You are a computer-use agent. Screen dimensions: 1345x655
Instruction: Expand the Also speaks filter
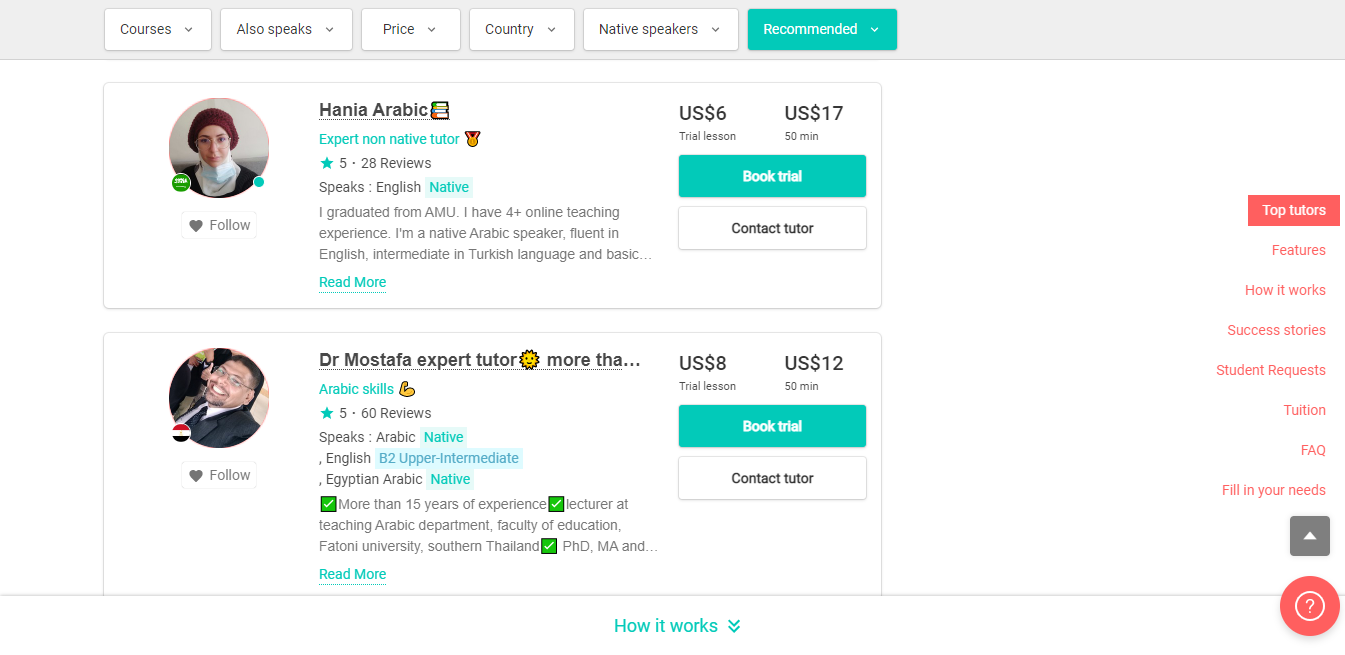point(286,29)
